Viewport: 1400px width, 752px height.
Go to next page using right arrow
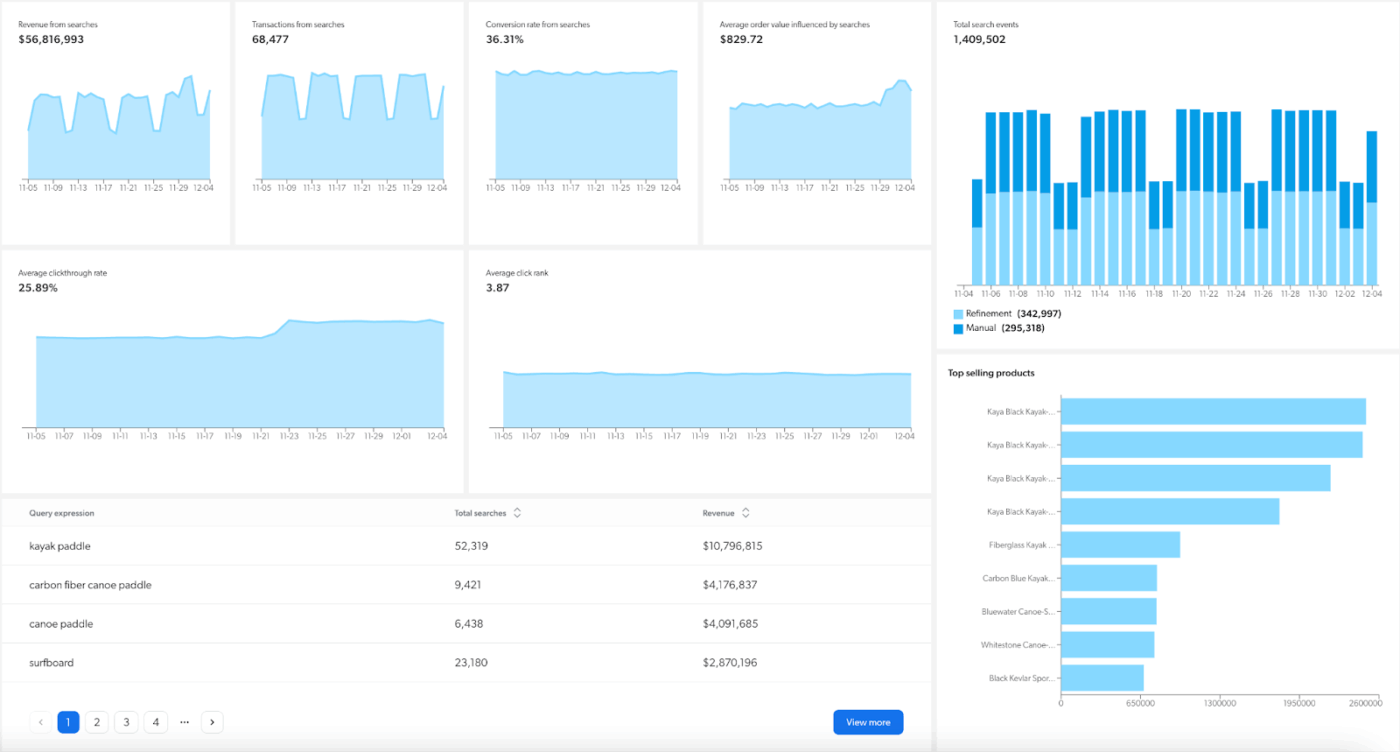212,722
